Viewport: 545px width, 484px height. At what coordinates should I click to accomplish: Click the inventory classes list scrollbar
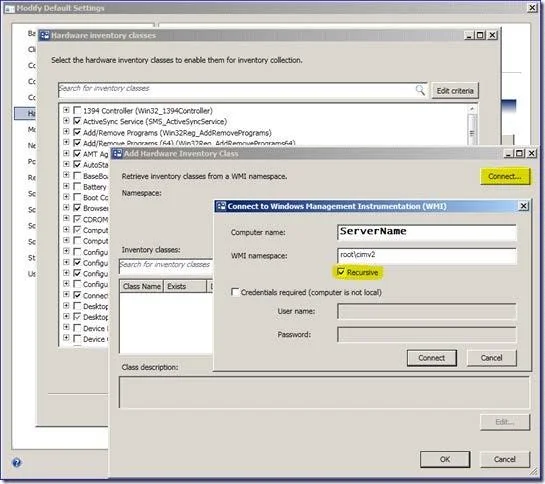point(472,125)
